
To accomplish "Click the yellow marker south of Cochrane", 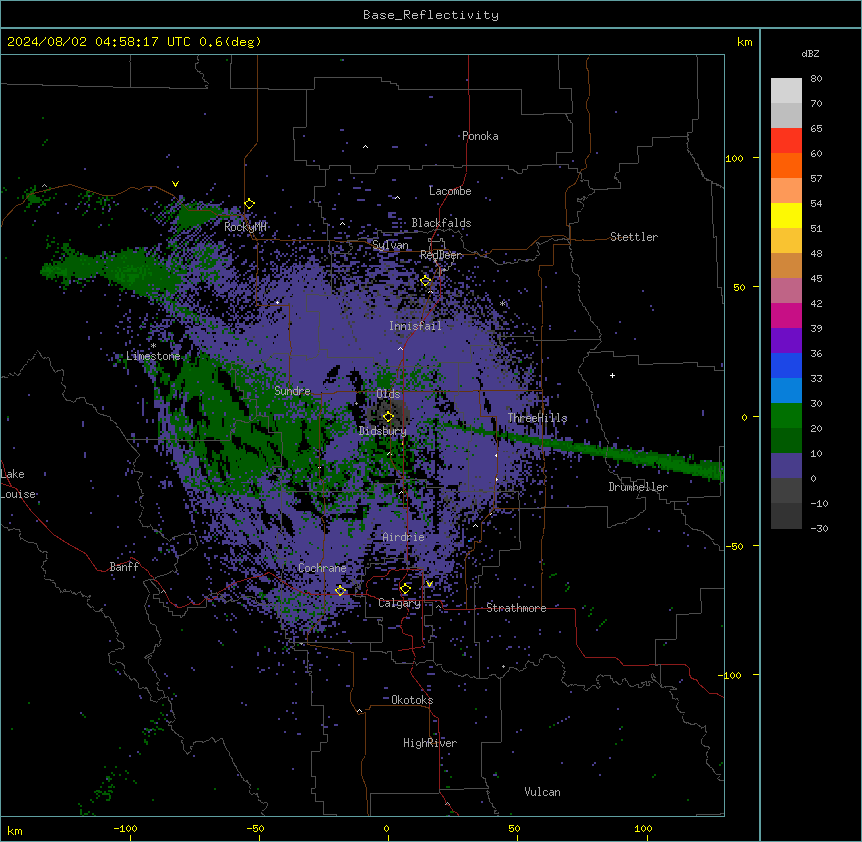I will pyautogui.click(x=340, y=591).
